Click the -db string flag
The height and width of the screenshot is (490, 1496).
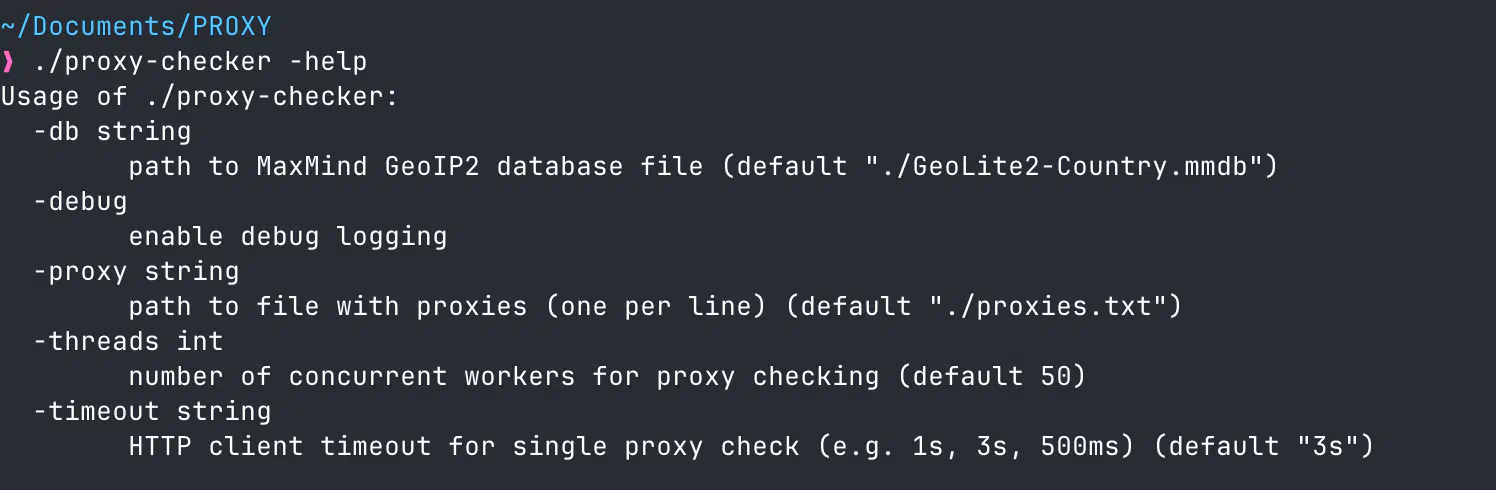112,131
